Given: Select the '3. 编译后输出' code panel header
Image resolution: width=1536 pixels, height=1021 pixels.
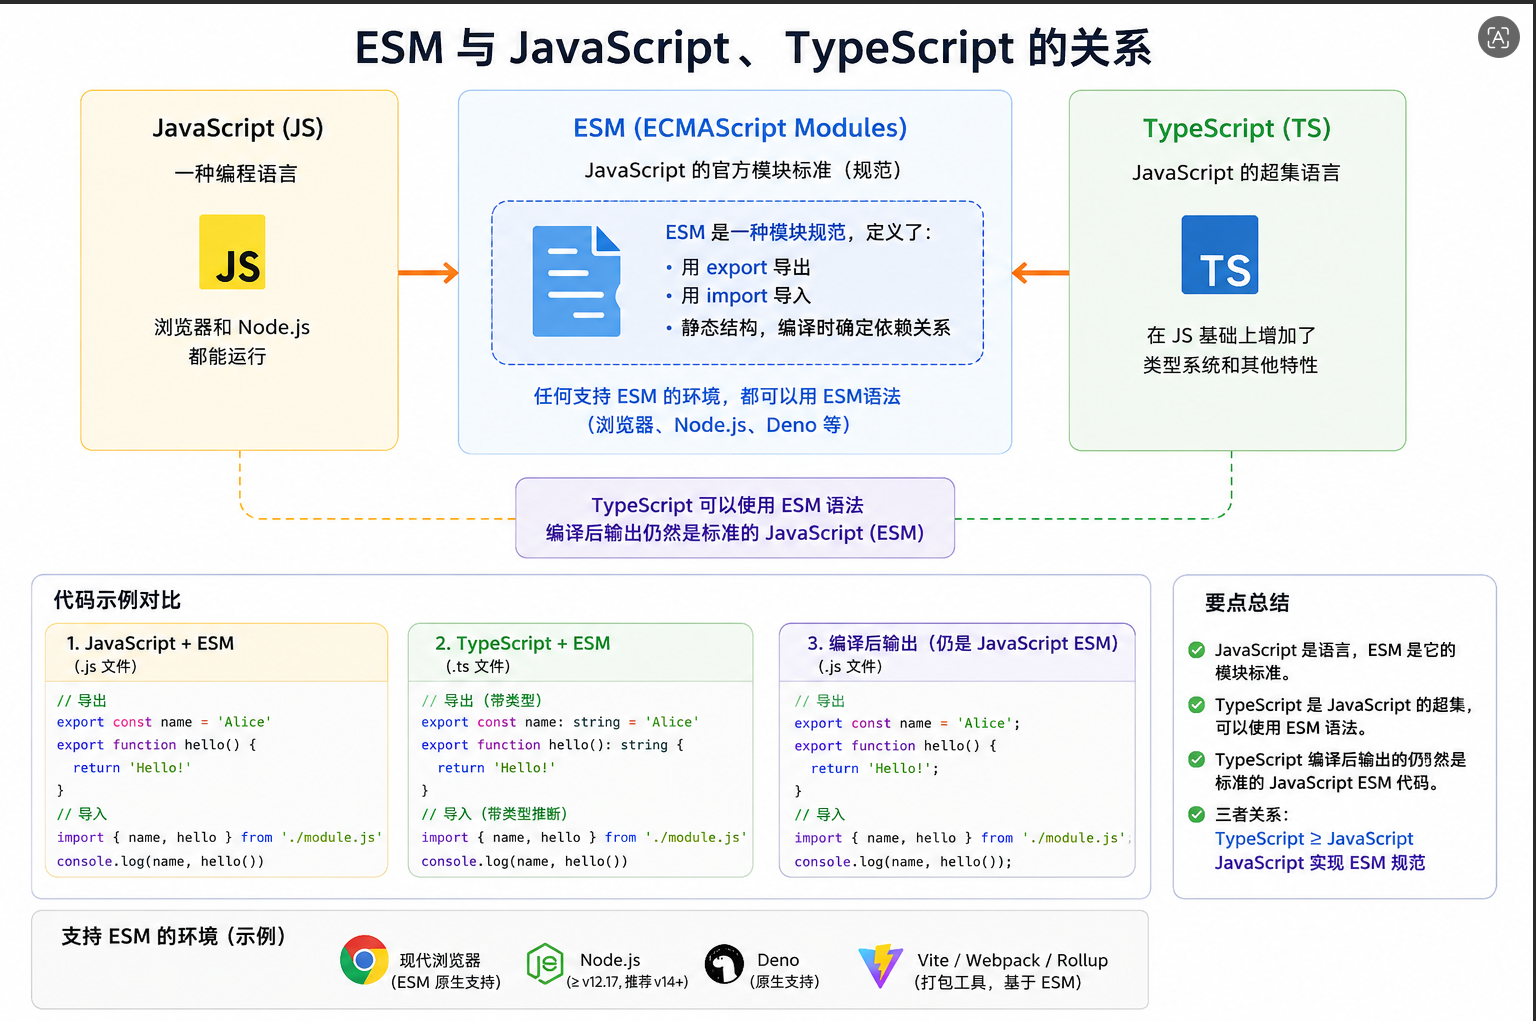Looking at the screenshot, I should (x=957, y=653).
